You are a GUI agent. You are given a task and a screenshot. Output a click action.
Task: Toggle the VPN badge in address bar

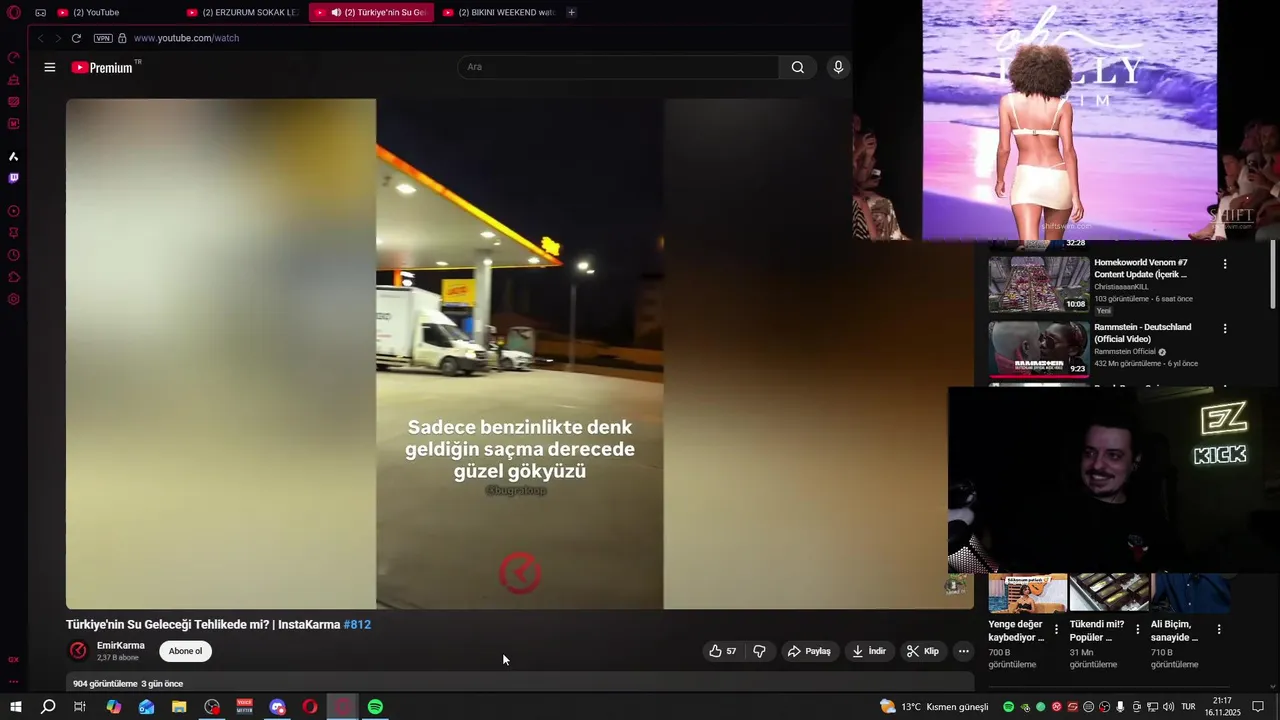pyautogui.click(x=103, y=38)
